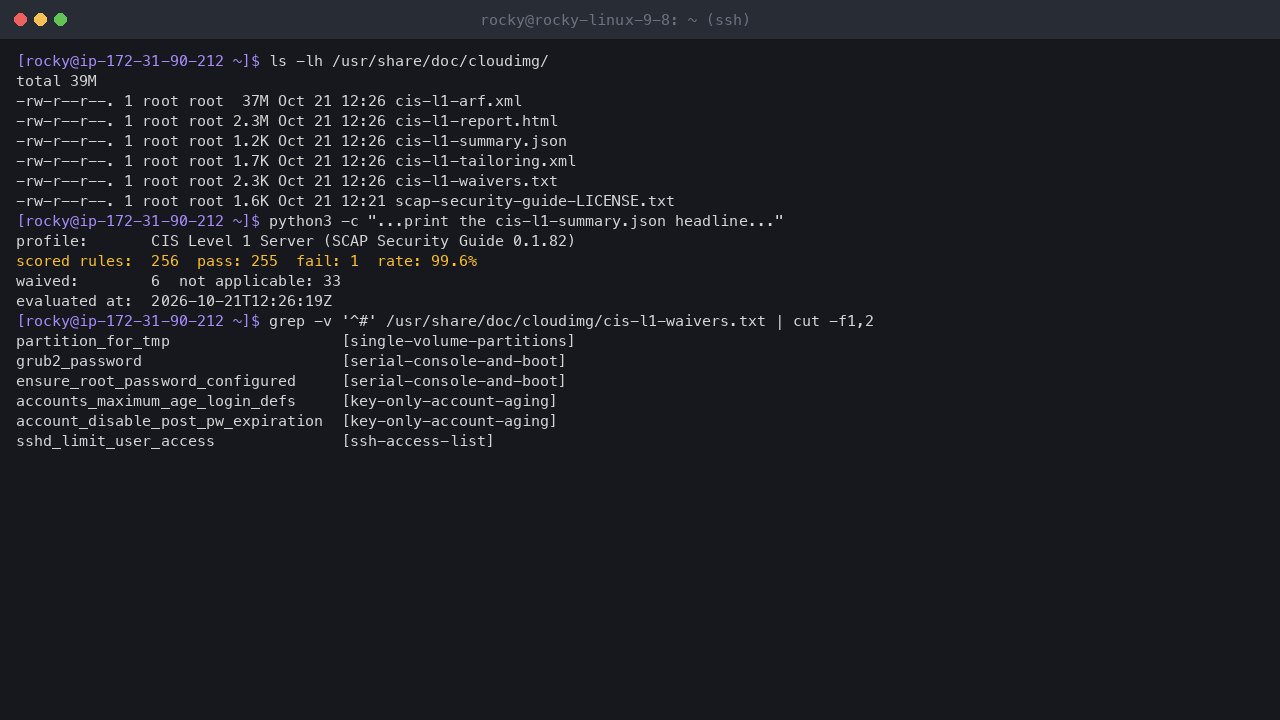Screen dimensions: 1280x720
Task: Click the 'fail: 1' value
Action: (x=327, y=261)
